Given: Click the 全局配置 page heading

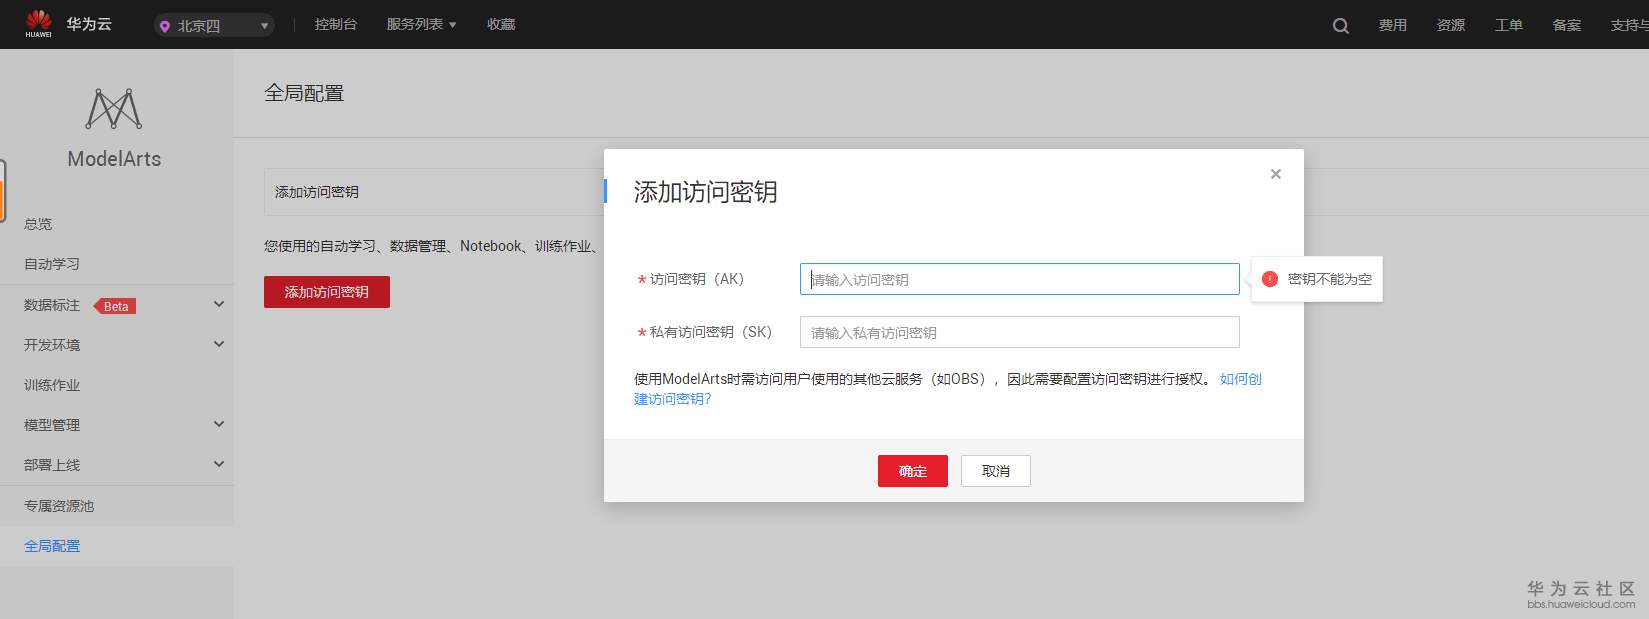Looking at the screenshot, I should 304,93.
